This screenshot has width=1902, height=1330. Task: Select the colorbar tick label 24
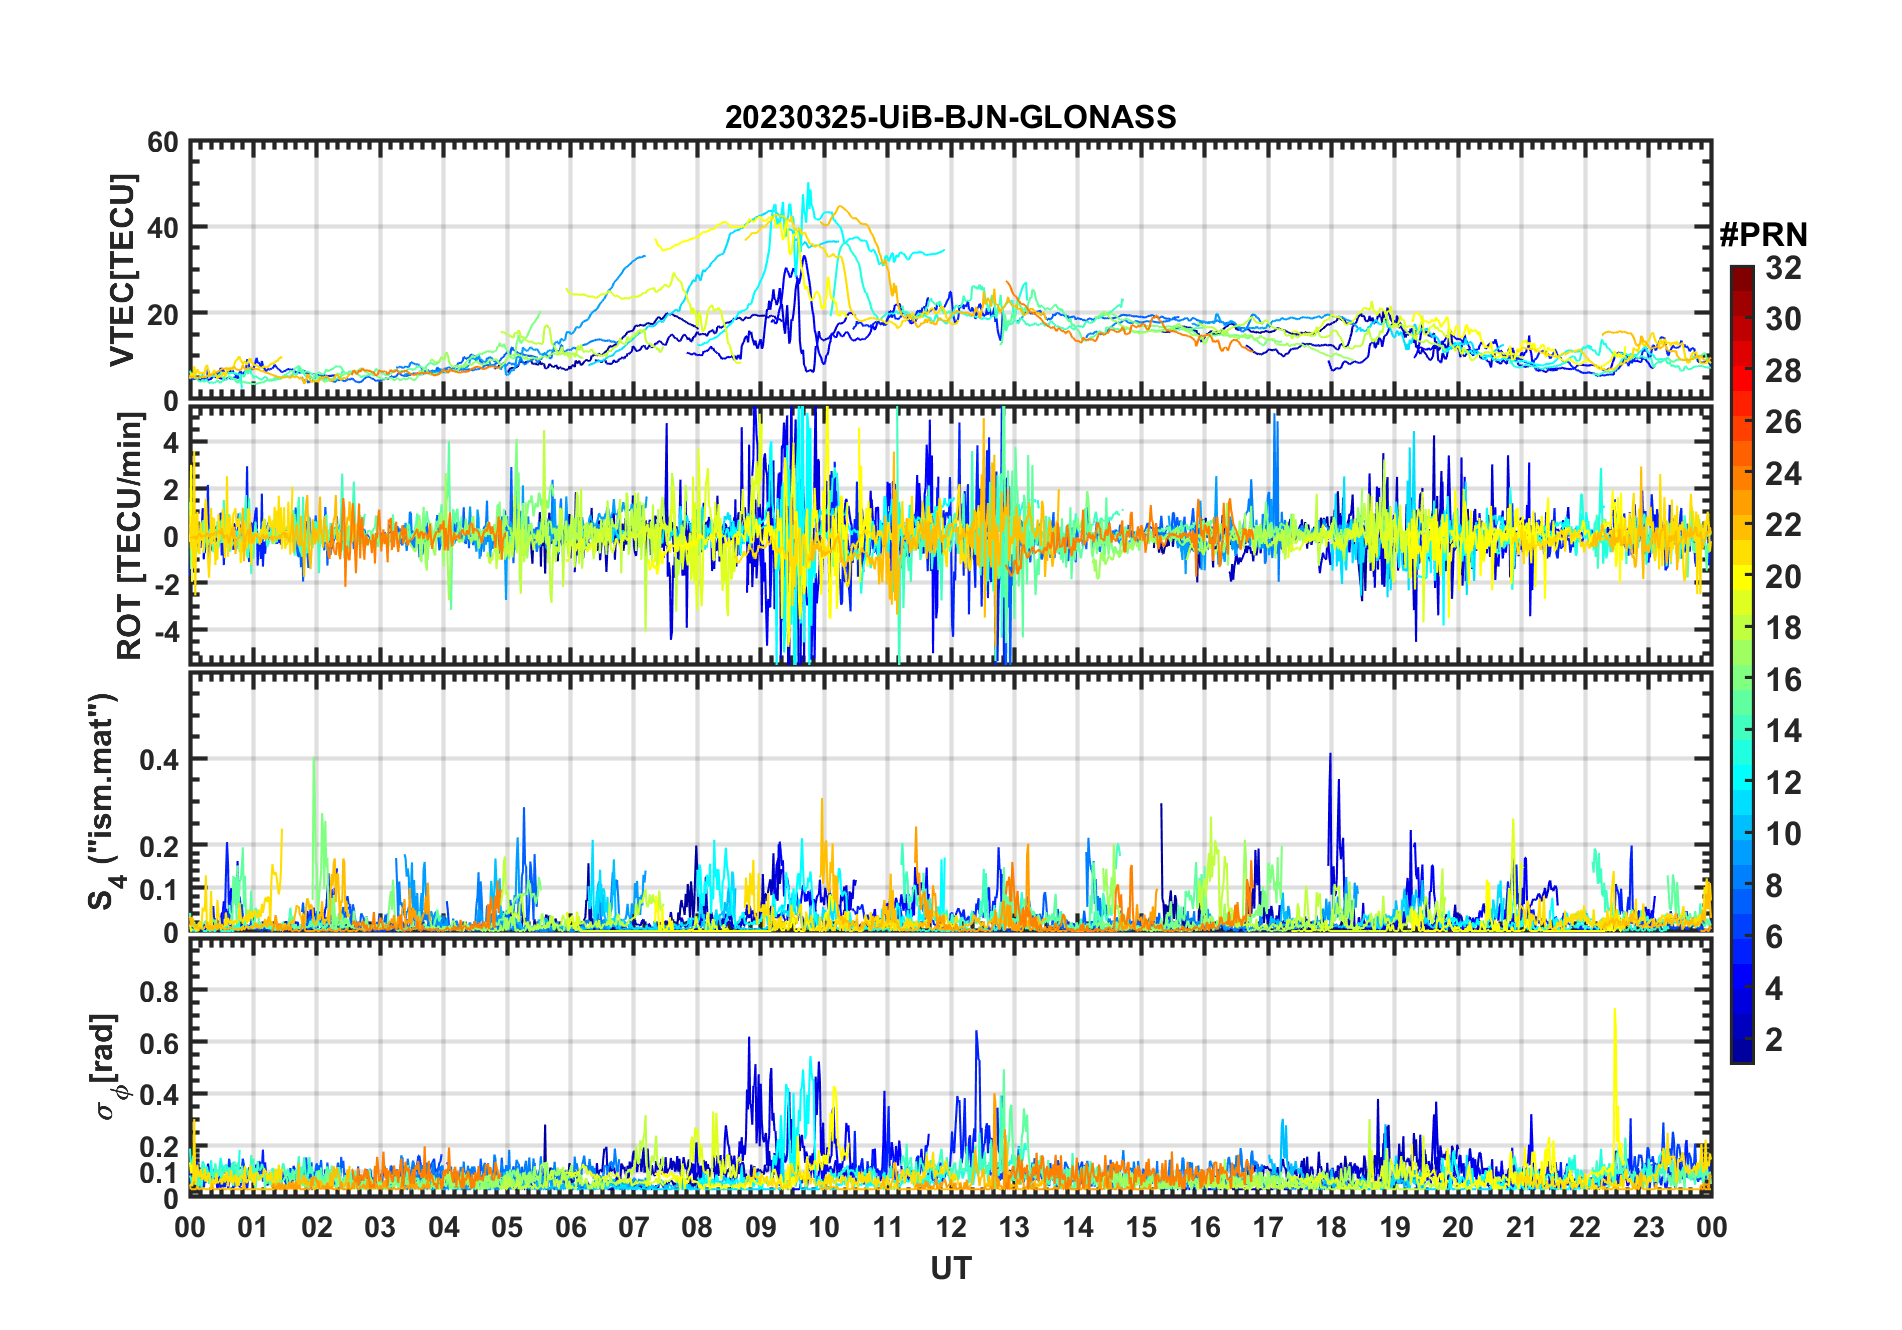(x=1783, y=473)
